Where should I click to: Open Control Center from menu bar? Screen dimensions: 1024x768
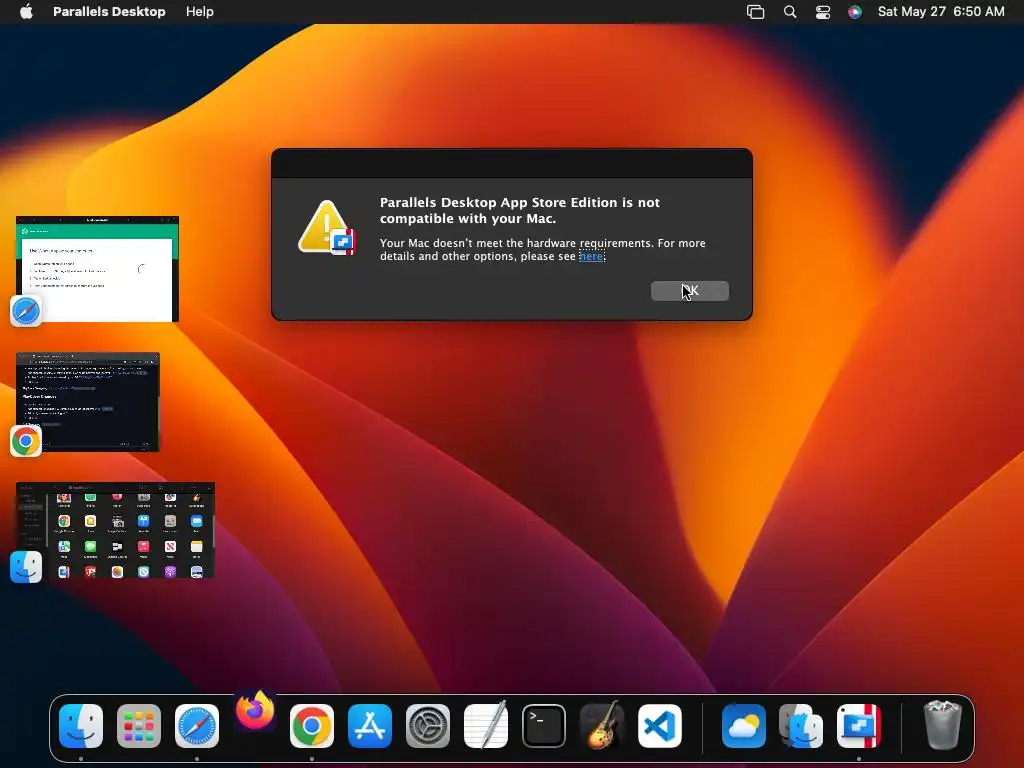(823, 12)
